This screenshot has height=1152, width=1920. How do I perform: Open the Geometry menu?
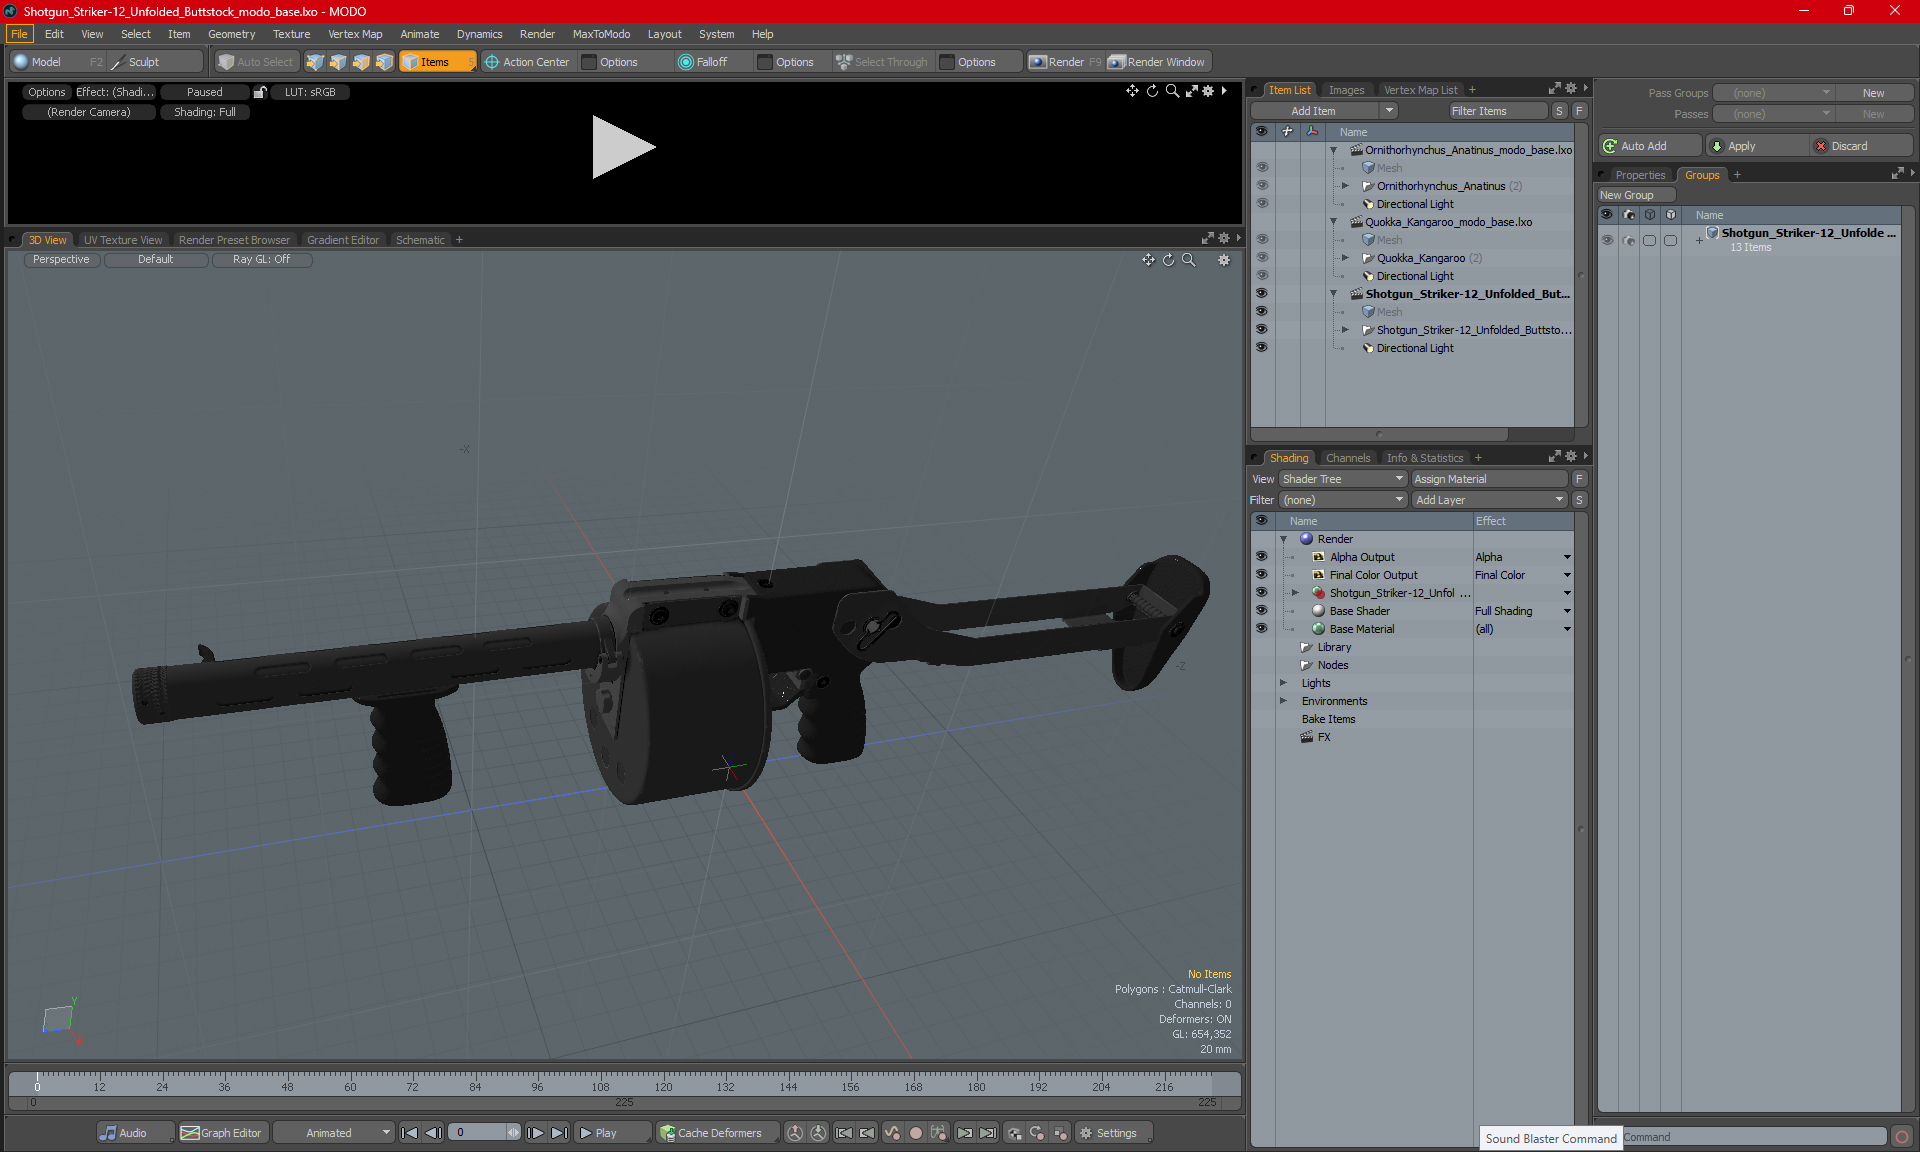(x=231, y=34)
